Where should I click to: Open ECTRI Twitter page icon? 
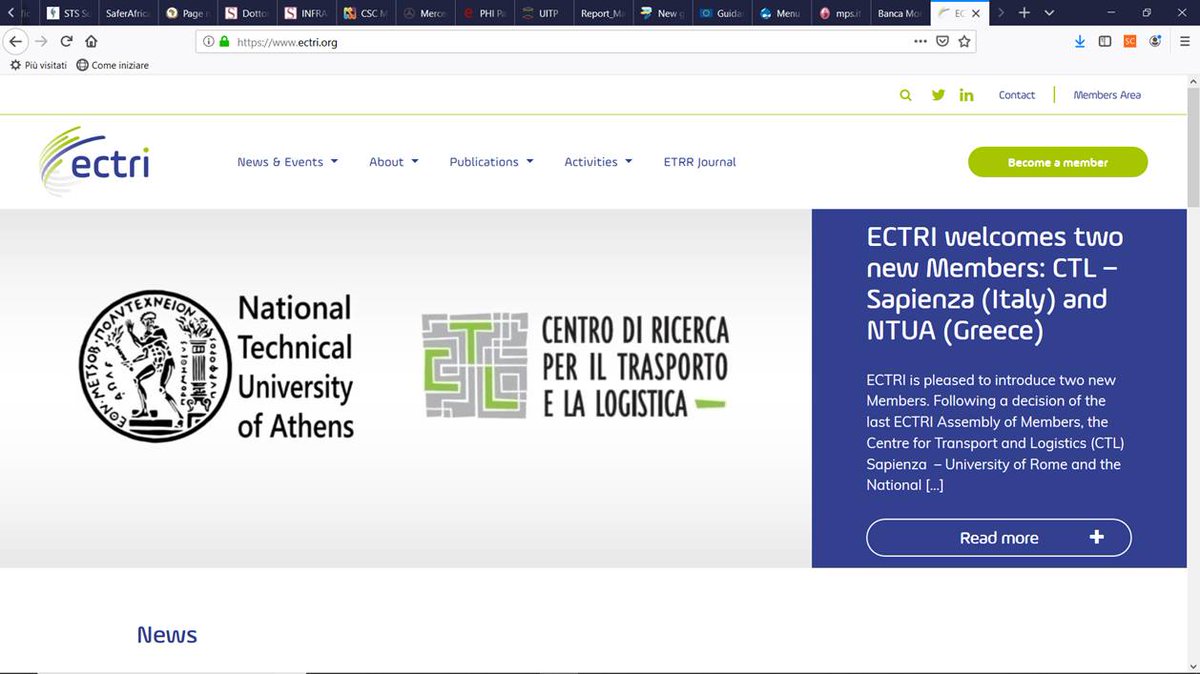tap(938, 95)
